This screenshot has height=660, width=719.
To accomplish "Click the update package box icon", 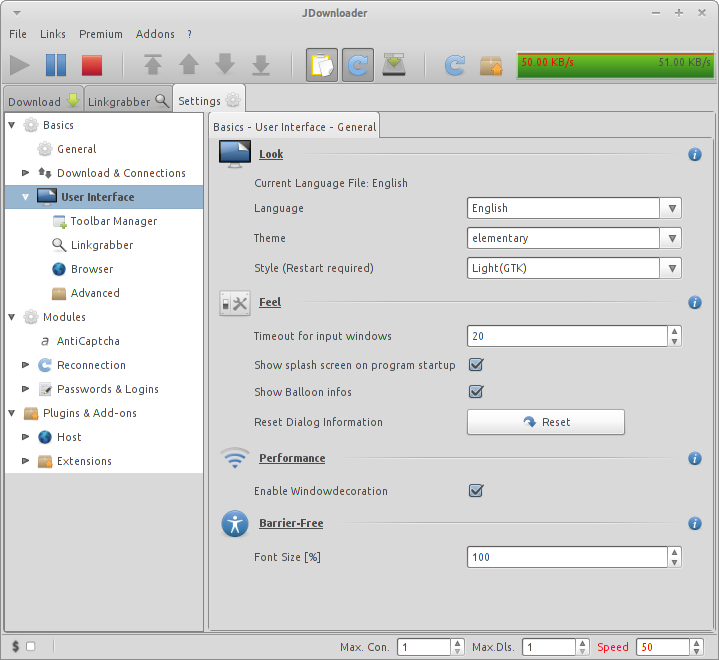I will tap(491, 66).
